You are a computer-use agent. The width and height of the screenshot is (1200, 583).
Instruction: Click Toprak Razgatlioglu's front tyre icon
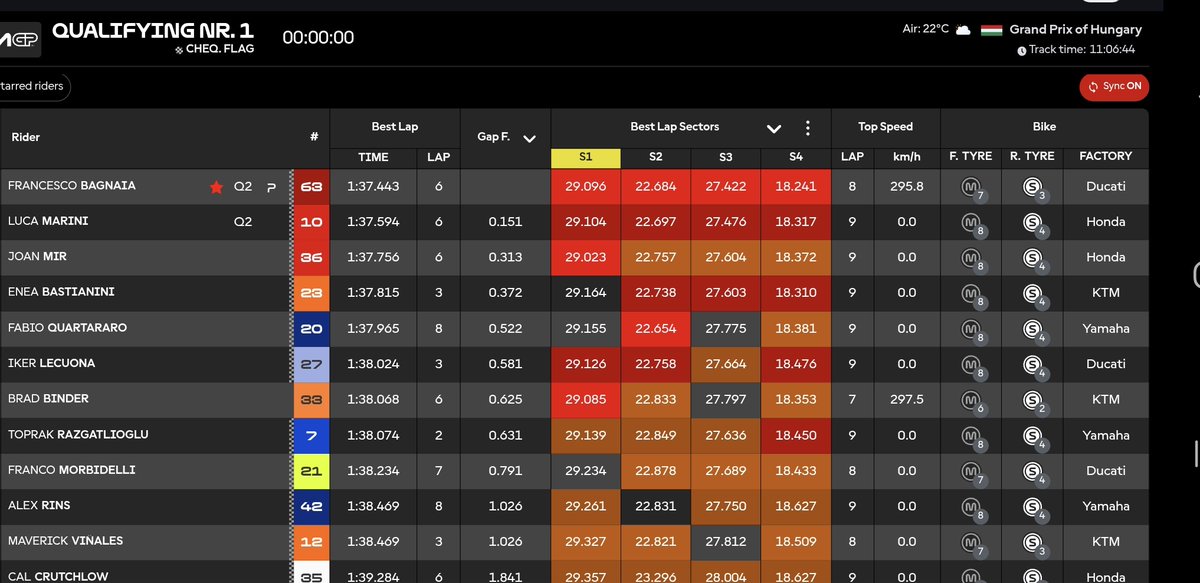tap(972, 436)
